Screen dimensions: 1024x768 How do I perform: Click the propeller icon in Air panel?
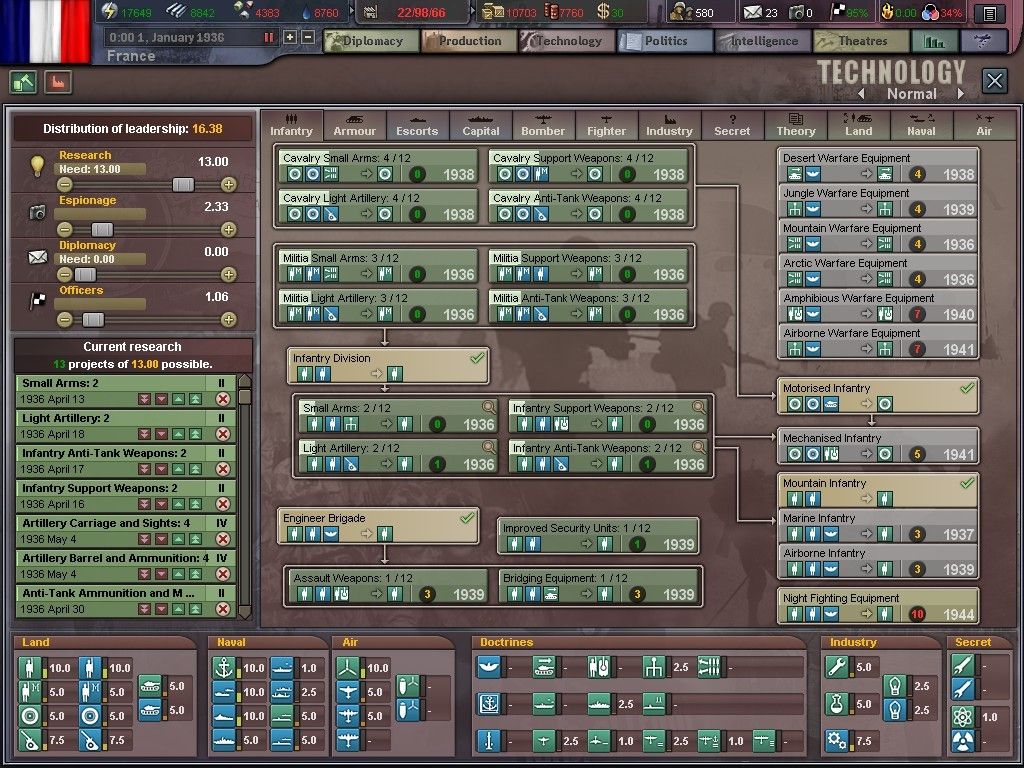click(x=348, y=667)
